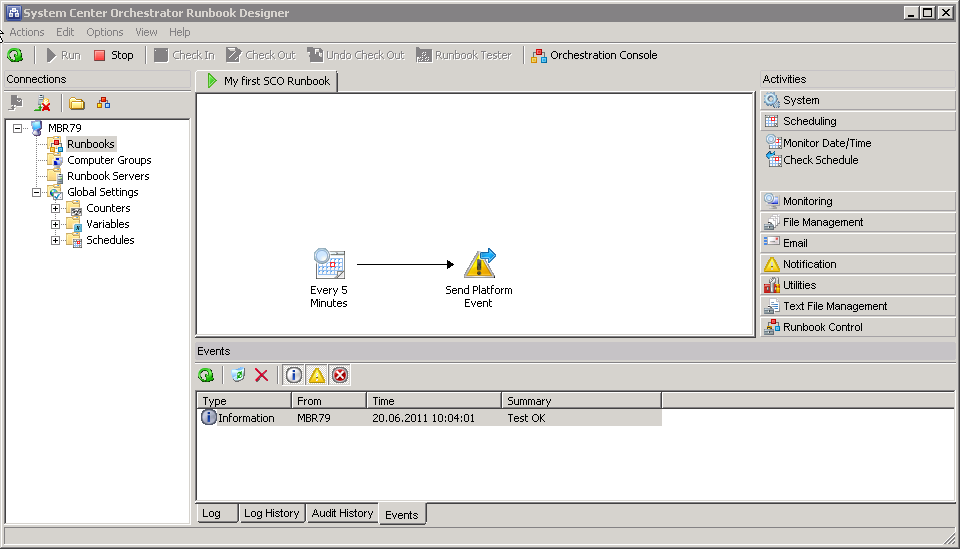The width and height of the screenshot is (960, 549).
Task: Toggle the Information events filter
Action: (293, 375)
